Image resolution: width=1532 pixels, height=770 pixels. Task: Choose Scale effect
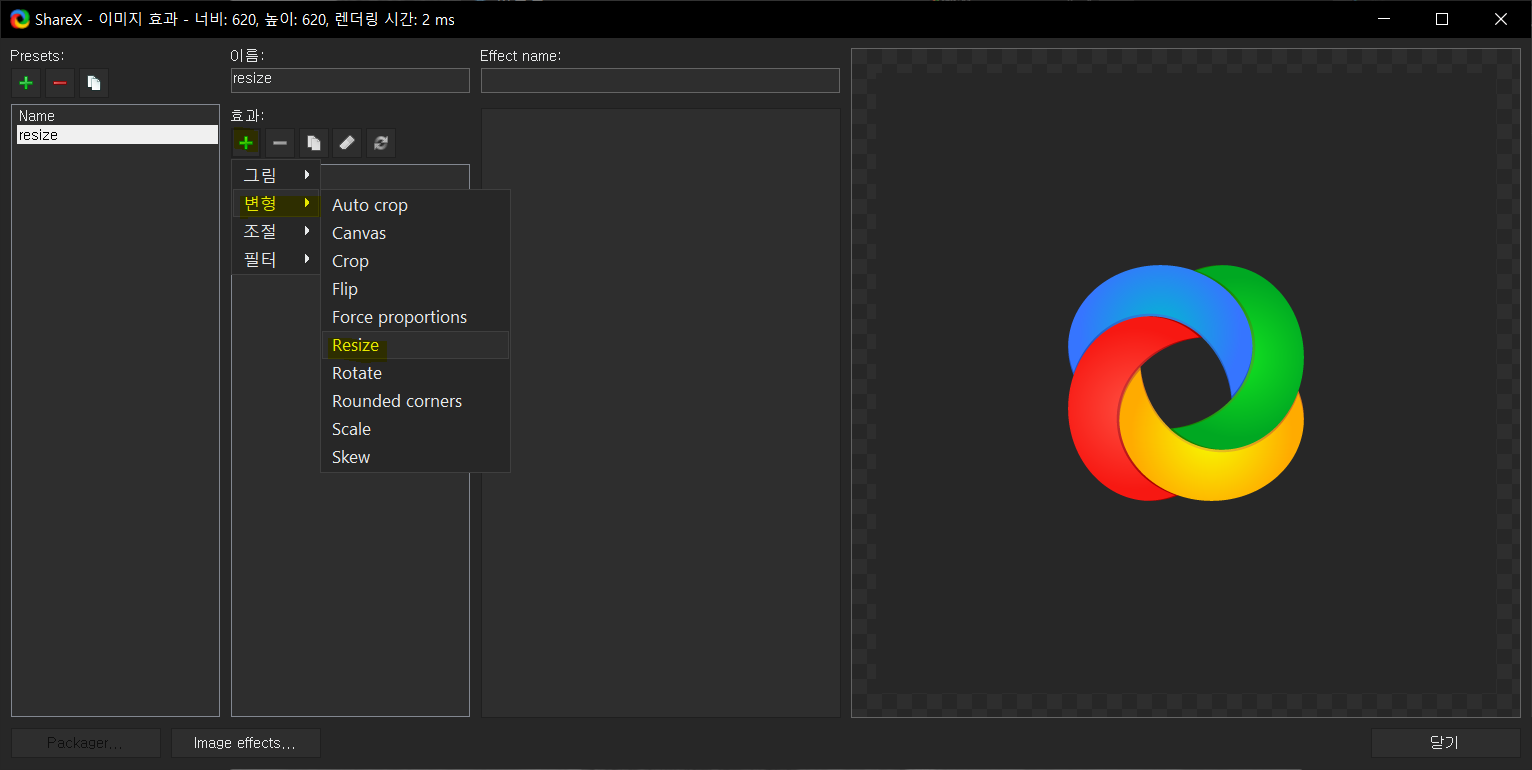(x=415, y=429)
